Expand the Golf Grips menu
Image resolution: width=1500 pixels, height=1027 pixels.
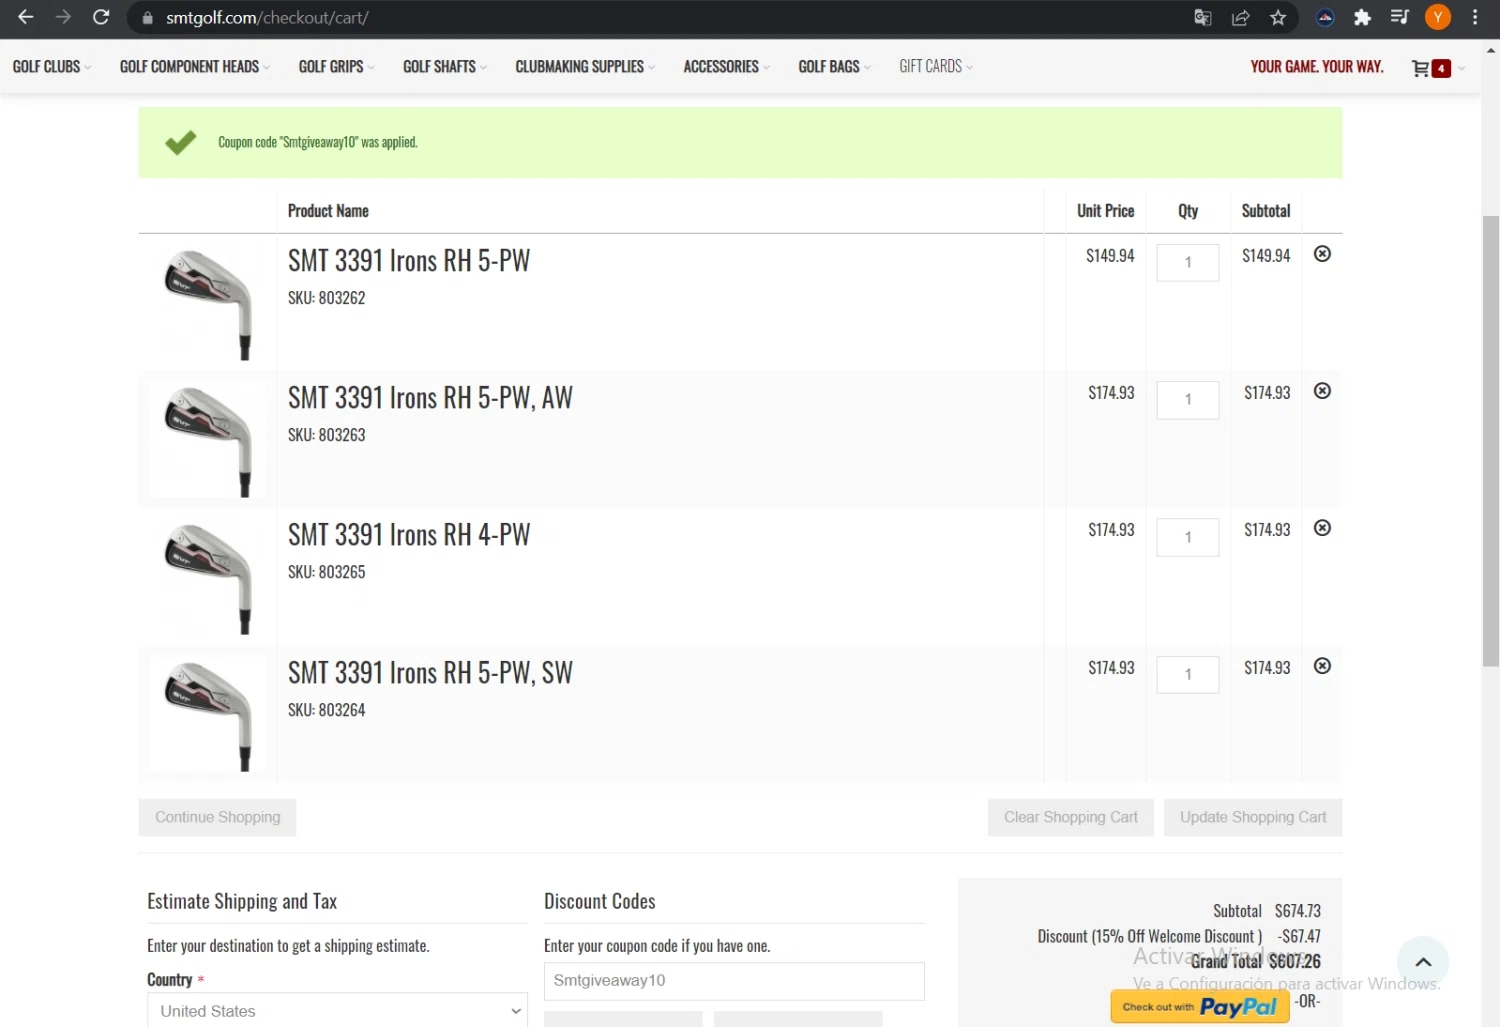[337, 67]
